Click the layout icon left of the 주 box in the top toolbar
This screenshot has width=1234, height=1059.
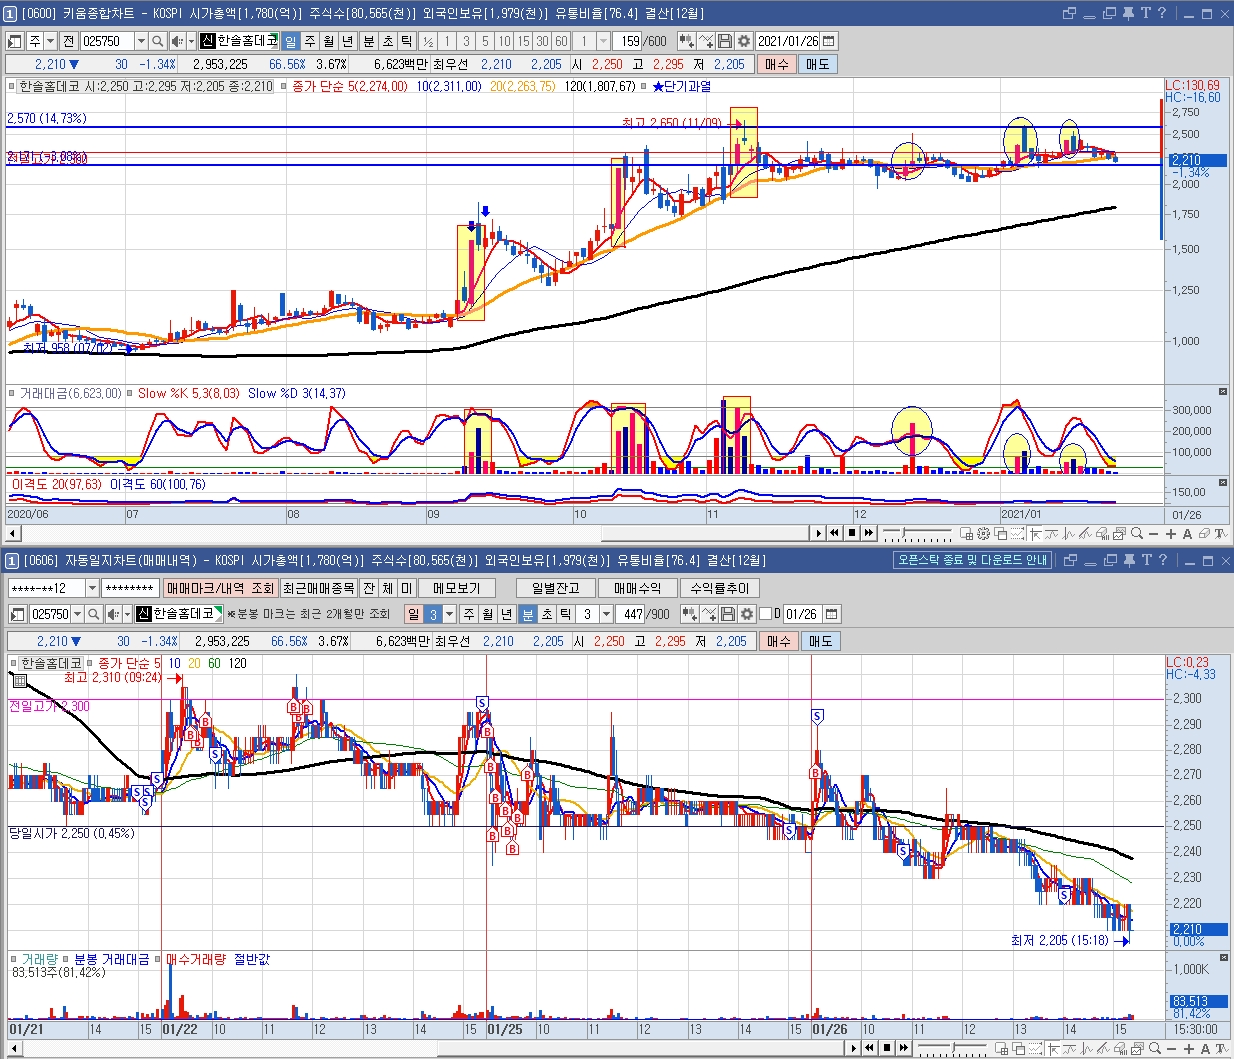[x=15, y=41]
